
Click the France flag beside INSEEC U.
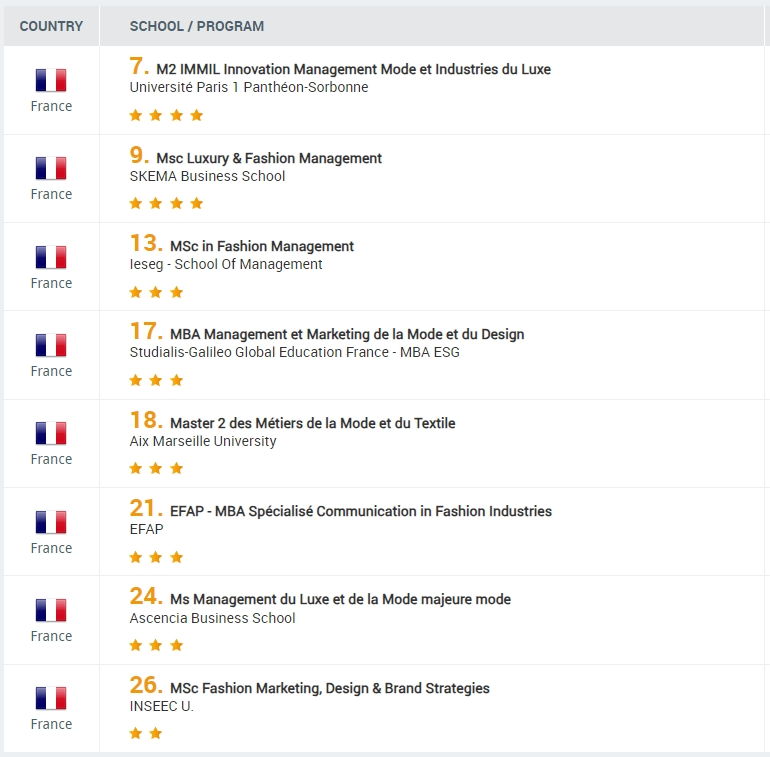pyautogui.click(x=51, y=698)
